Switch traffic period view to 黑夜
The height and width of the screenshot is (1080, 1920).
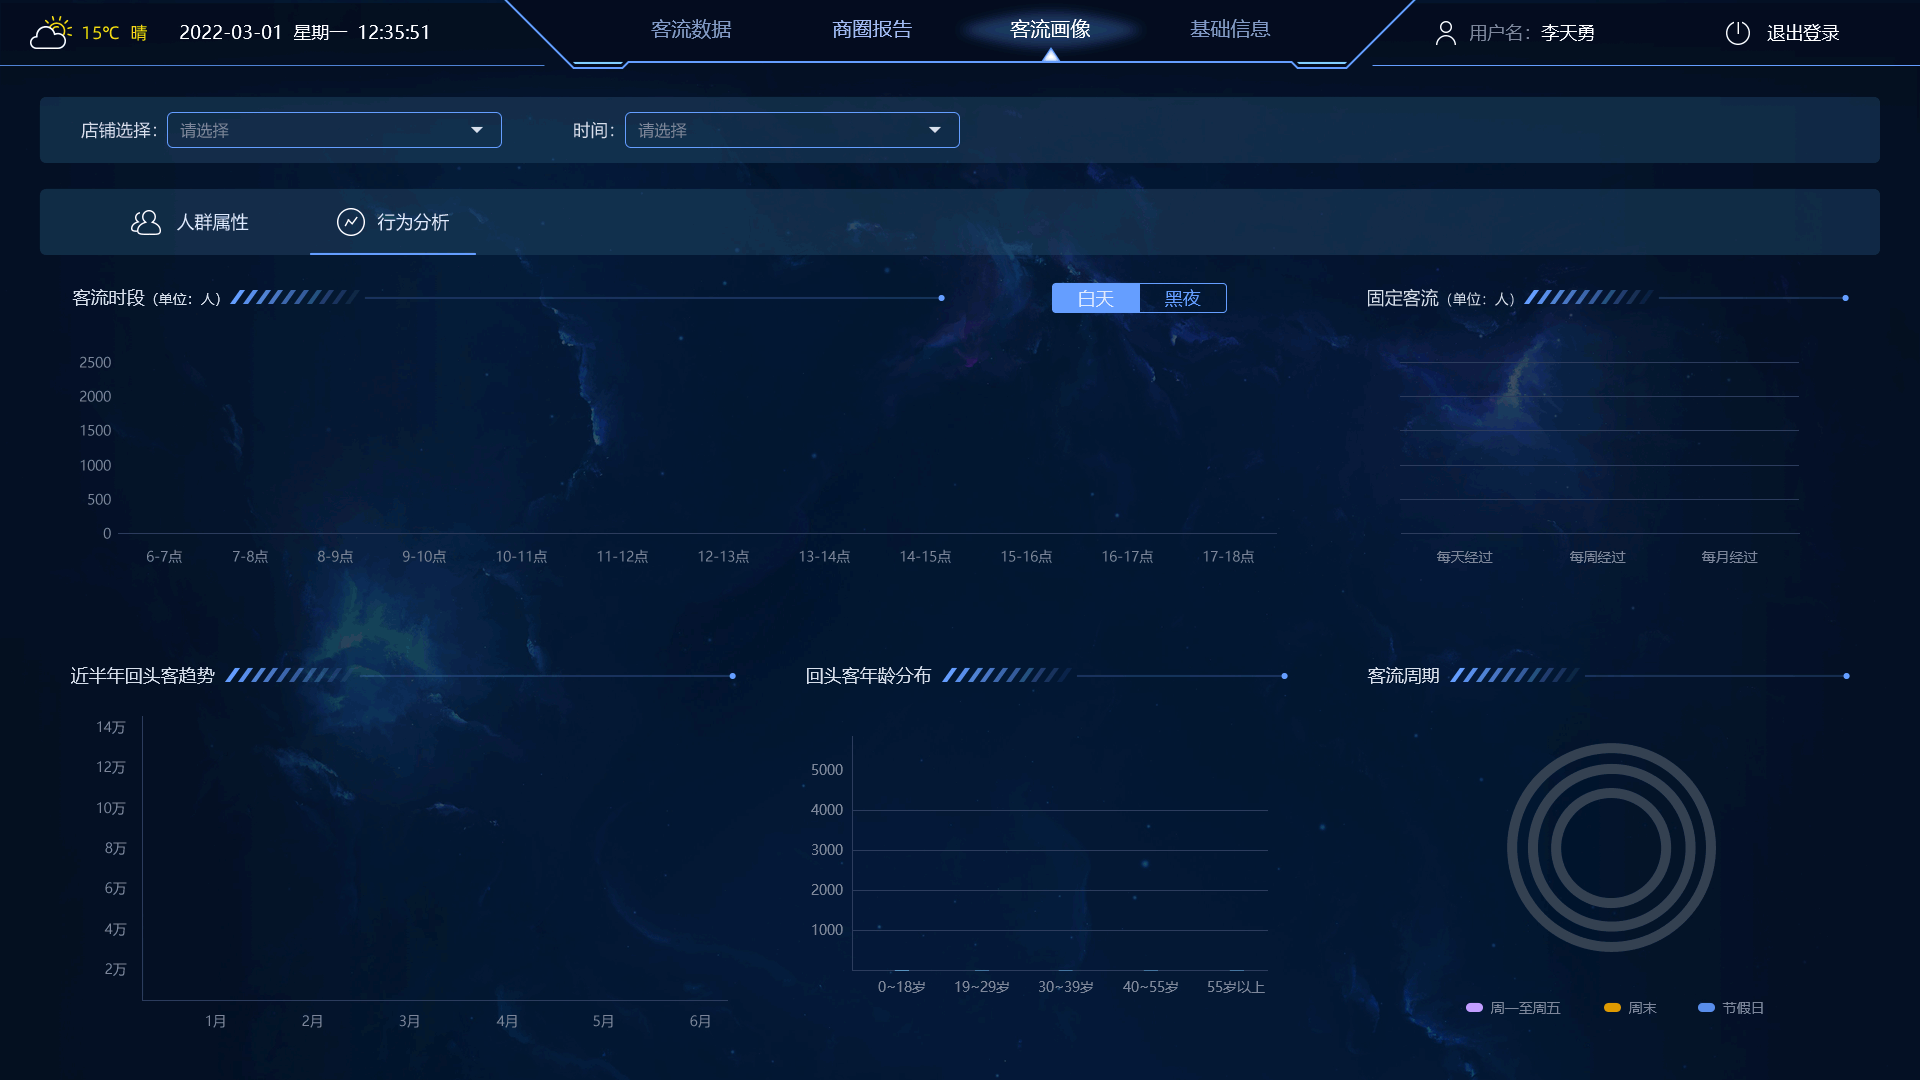(x=1182, y=298)
